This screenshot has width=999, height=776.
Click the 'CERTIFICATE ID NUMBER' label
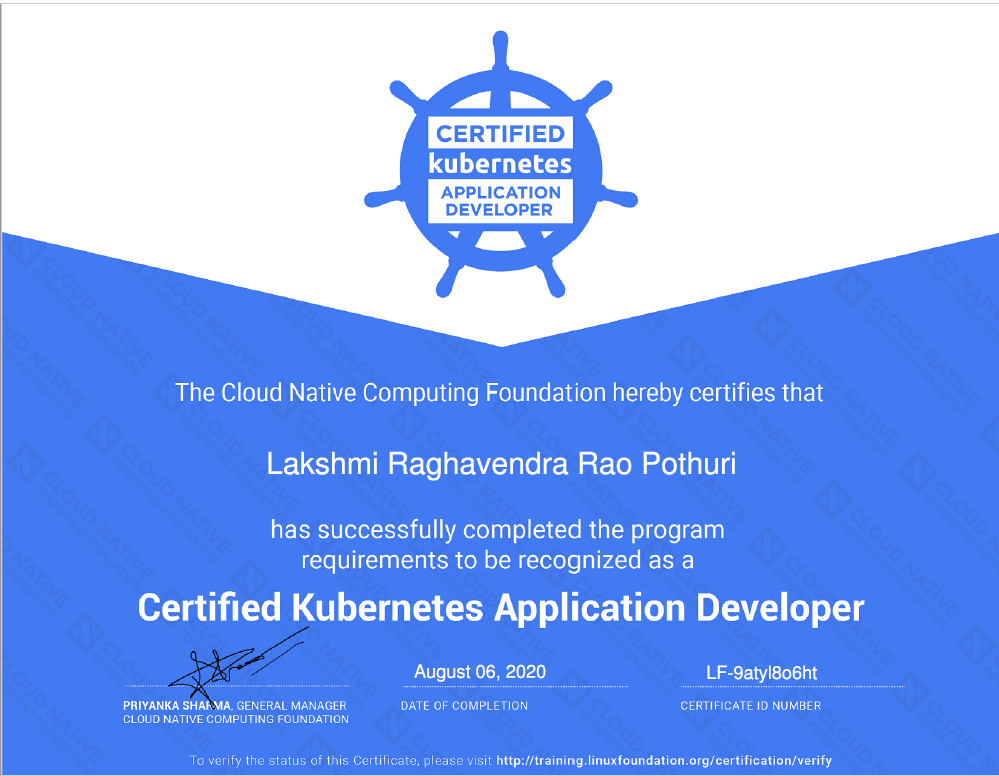751,705
